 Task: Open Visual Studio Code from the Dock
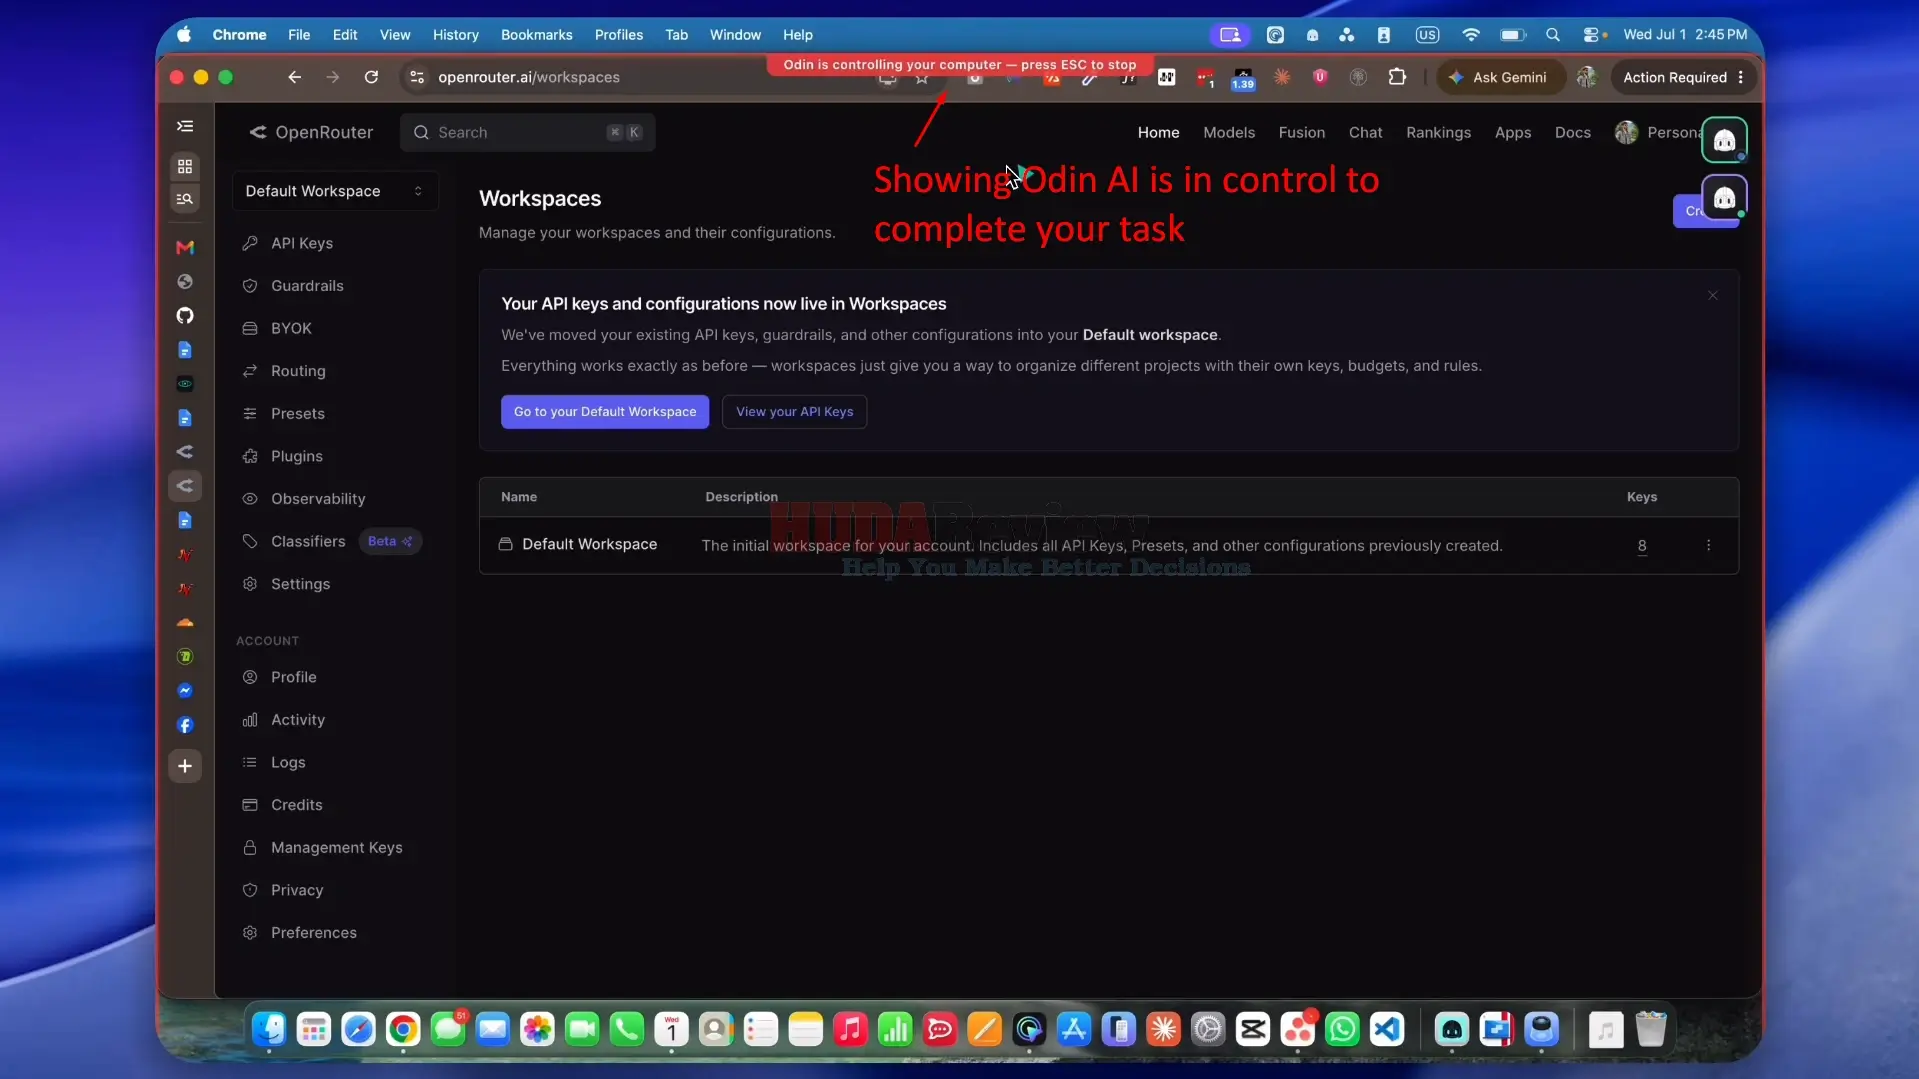(1387, 1029)
